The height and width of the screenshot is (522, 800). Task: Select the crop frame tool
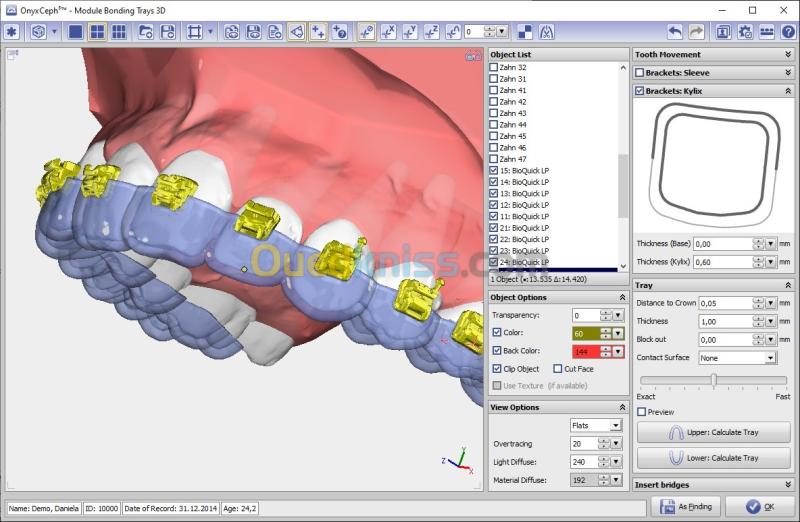[194, 32]
